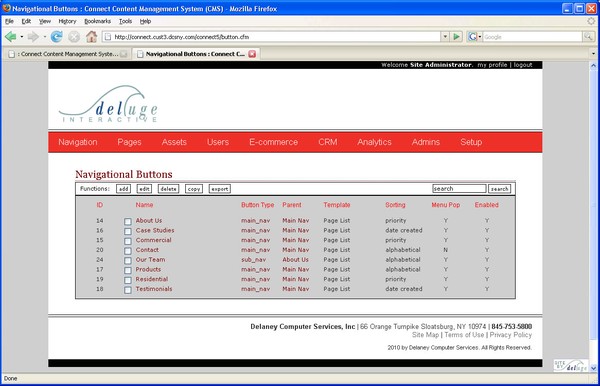
Task: Open the History menu
Action: pos(67,21)
